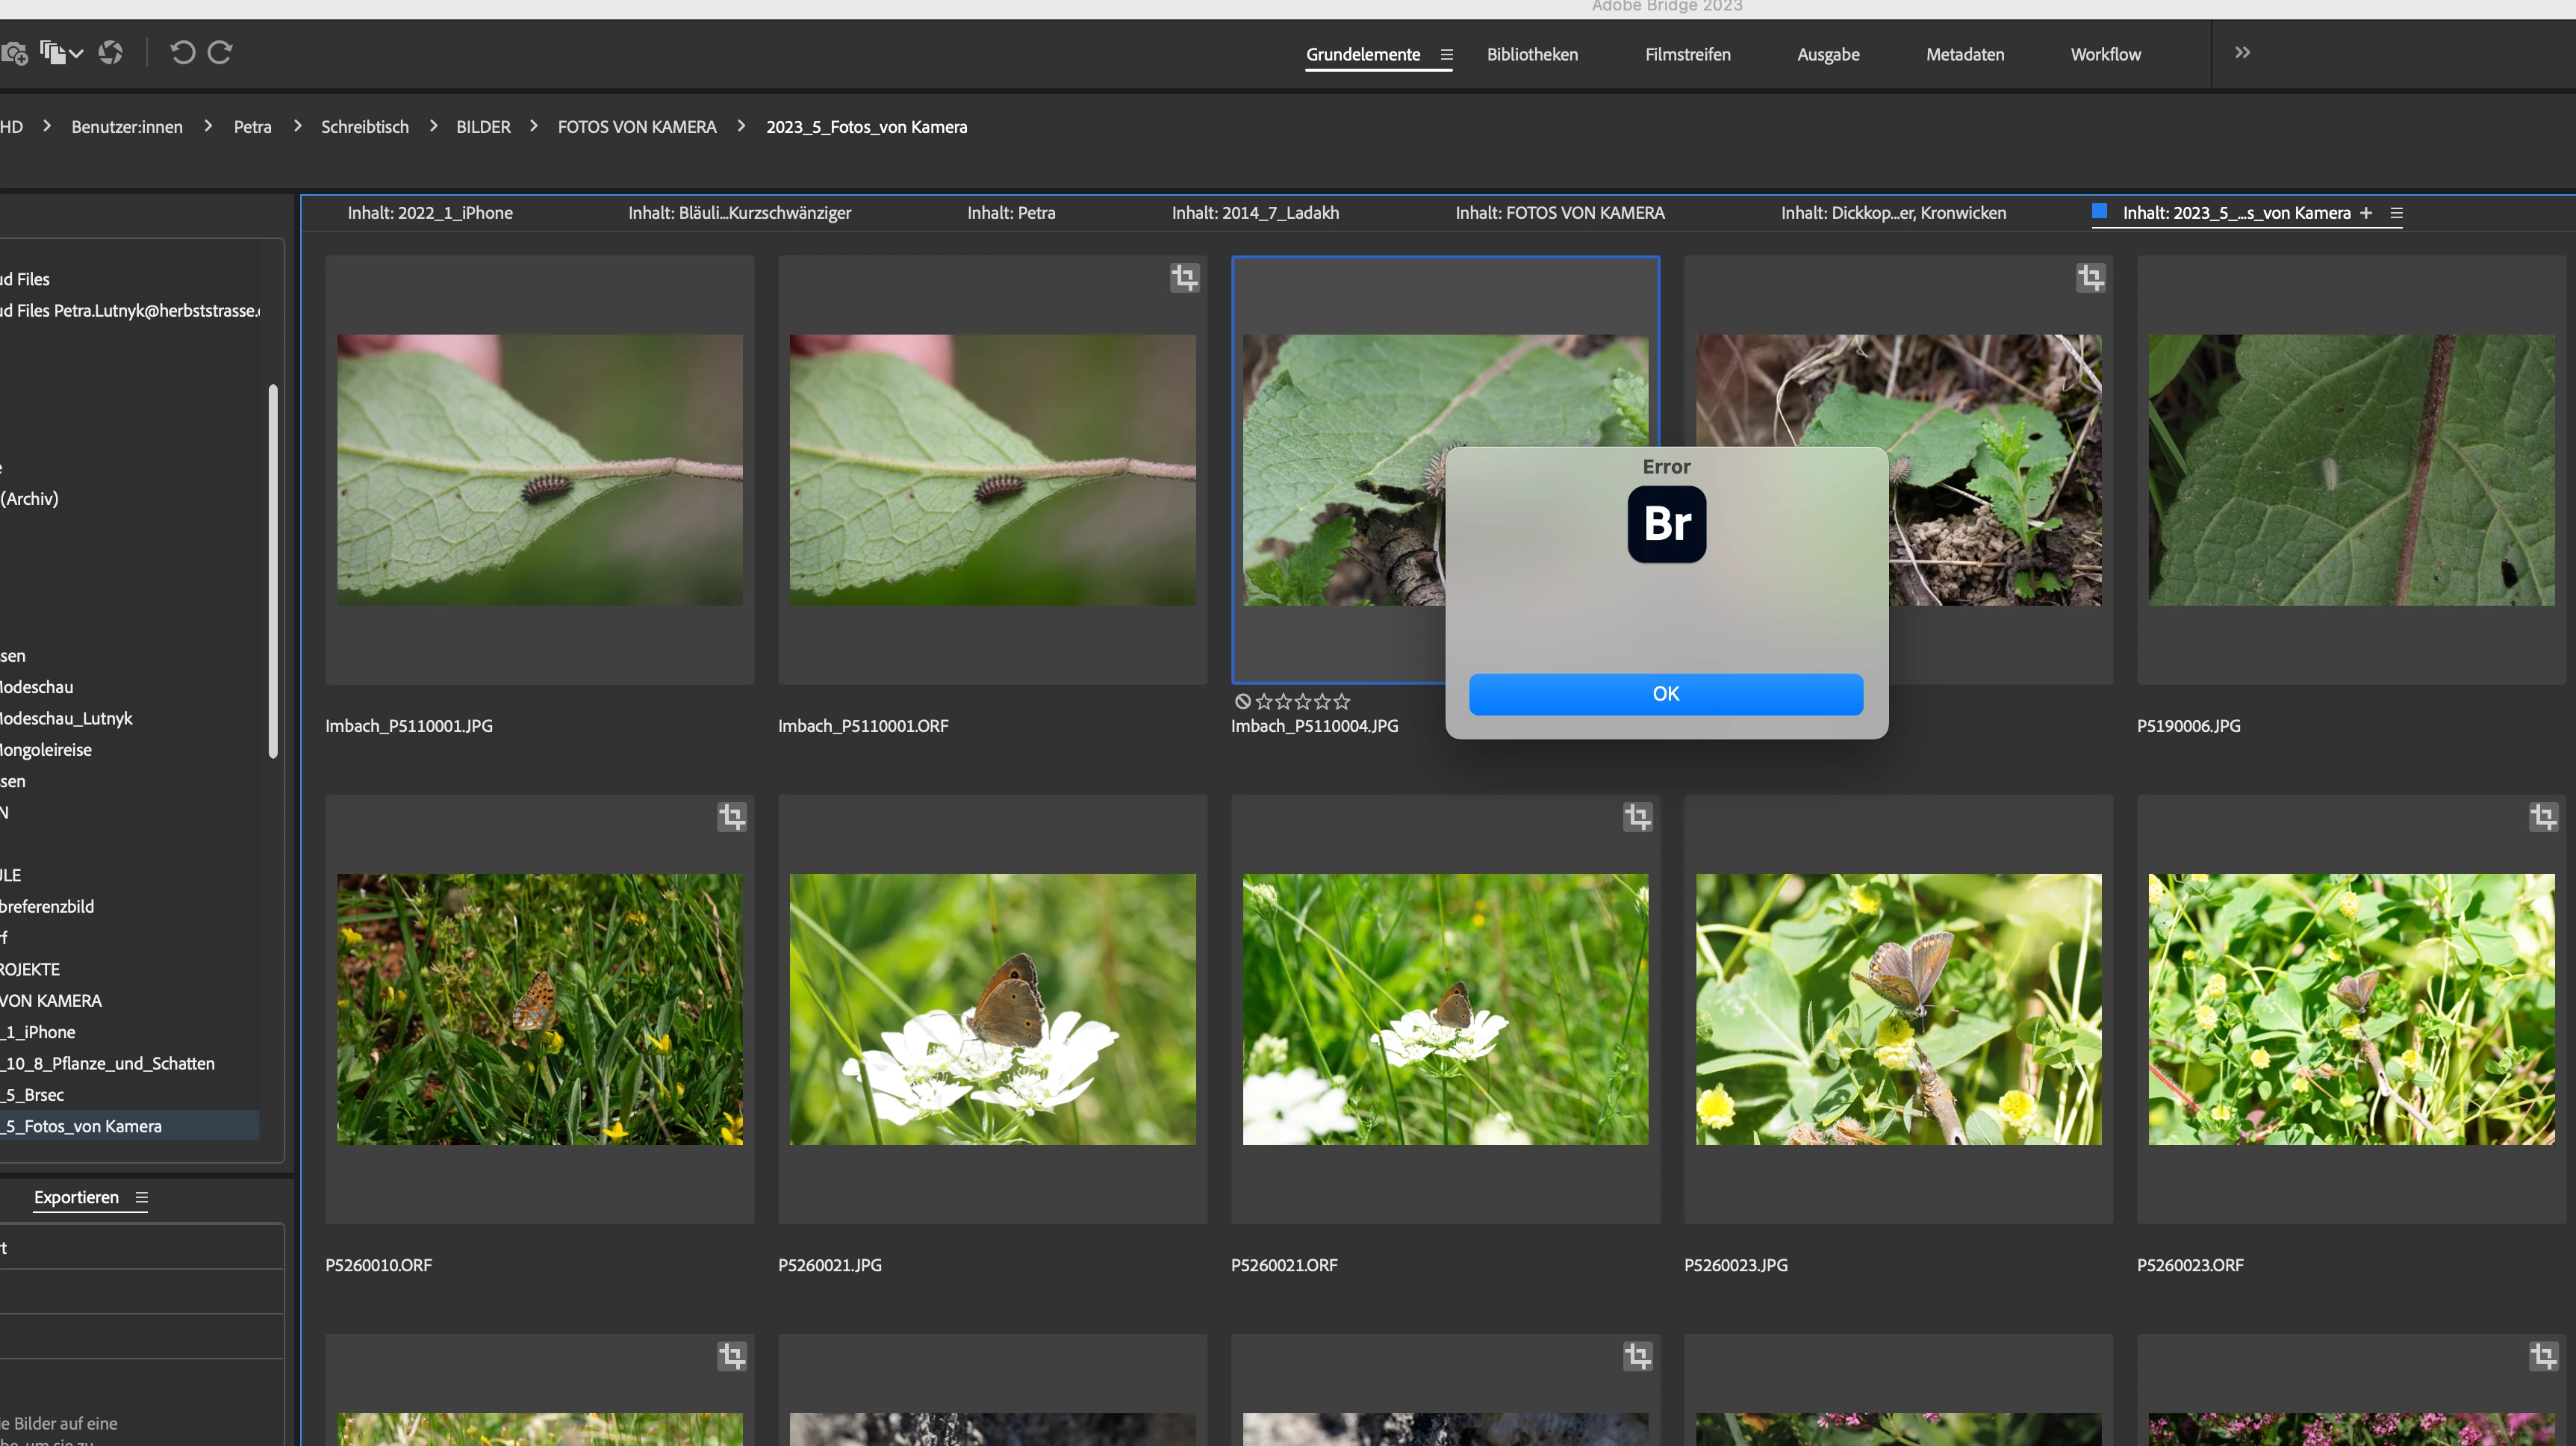
Task: Click the Get Photos from Camera icon
Action: click(x=14, y=53)
